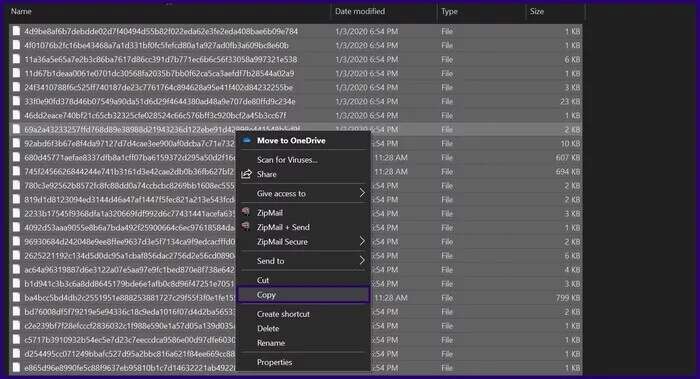The height and width of the screenshot is (379, 700).
Task: Click the ZipMail + Send icon
Action: pos(246,226)
